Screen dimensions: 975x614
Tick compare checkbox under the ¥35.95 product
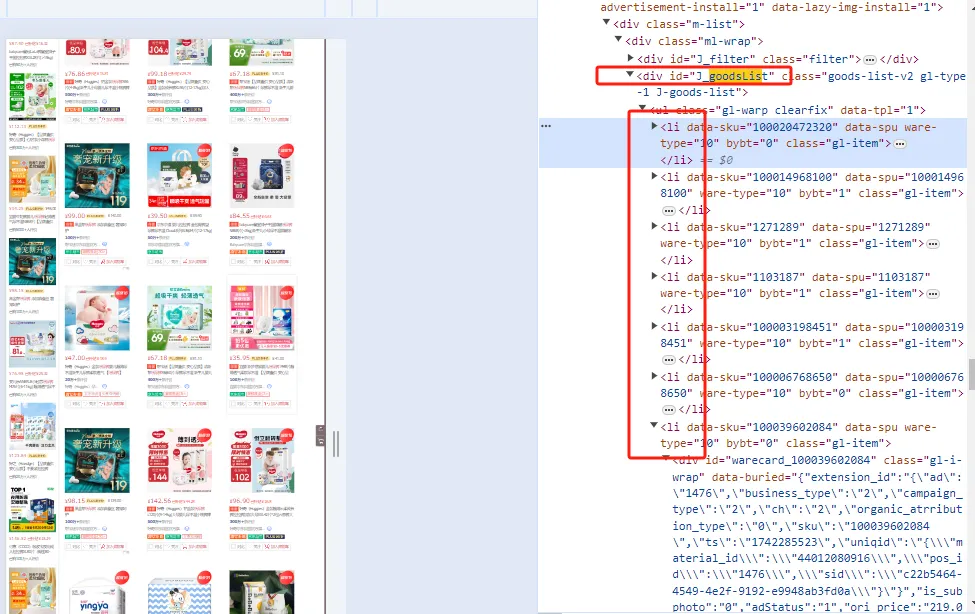pos(233,404)
